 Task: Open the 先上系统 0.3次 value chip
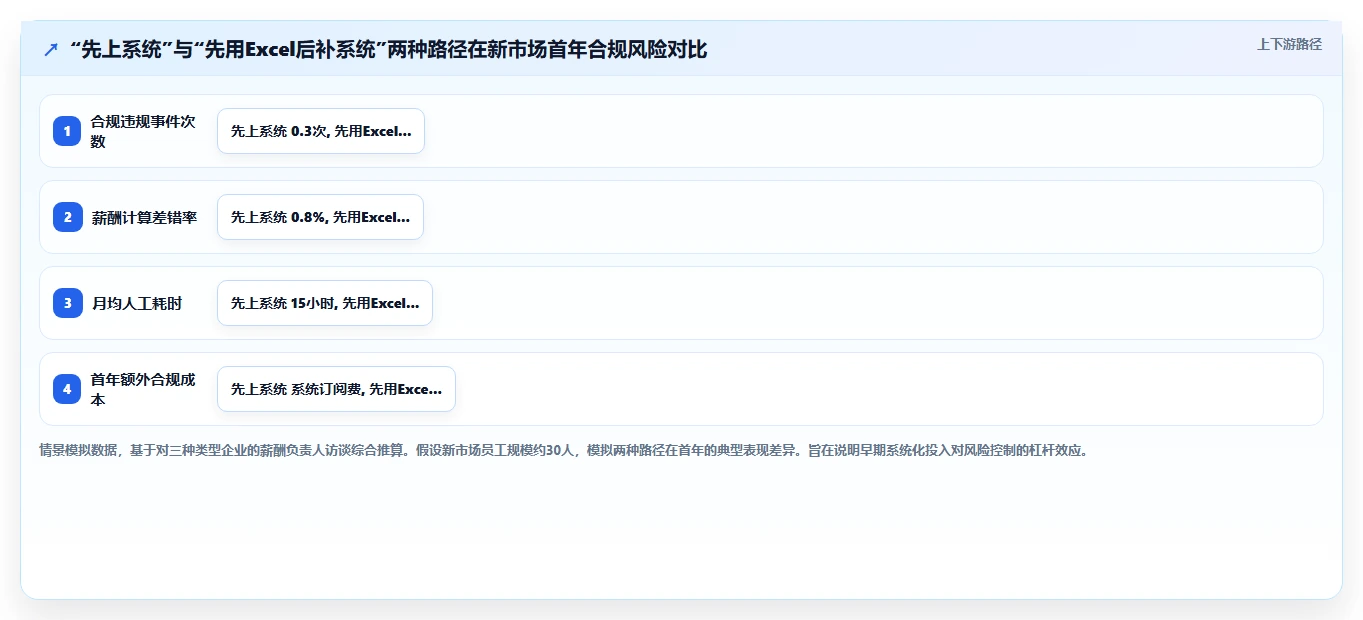[321, 131]
